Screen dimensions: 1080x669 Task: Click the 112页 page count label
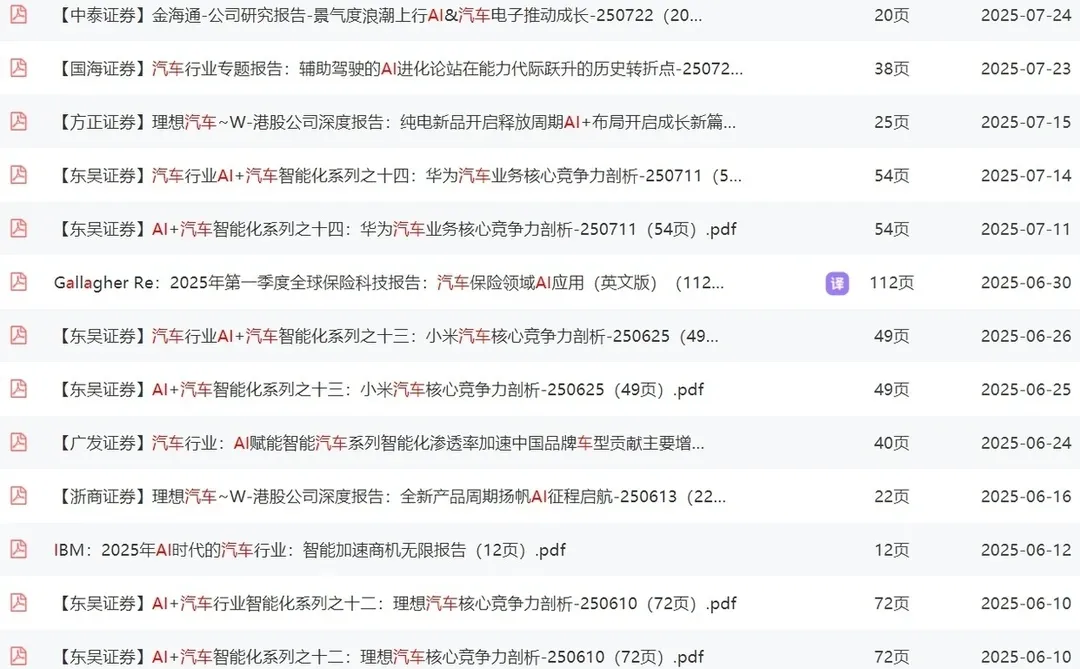tap(891, 283)
